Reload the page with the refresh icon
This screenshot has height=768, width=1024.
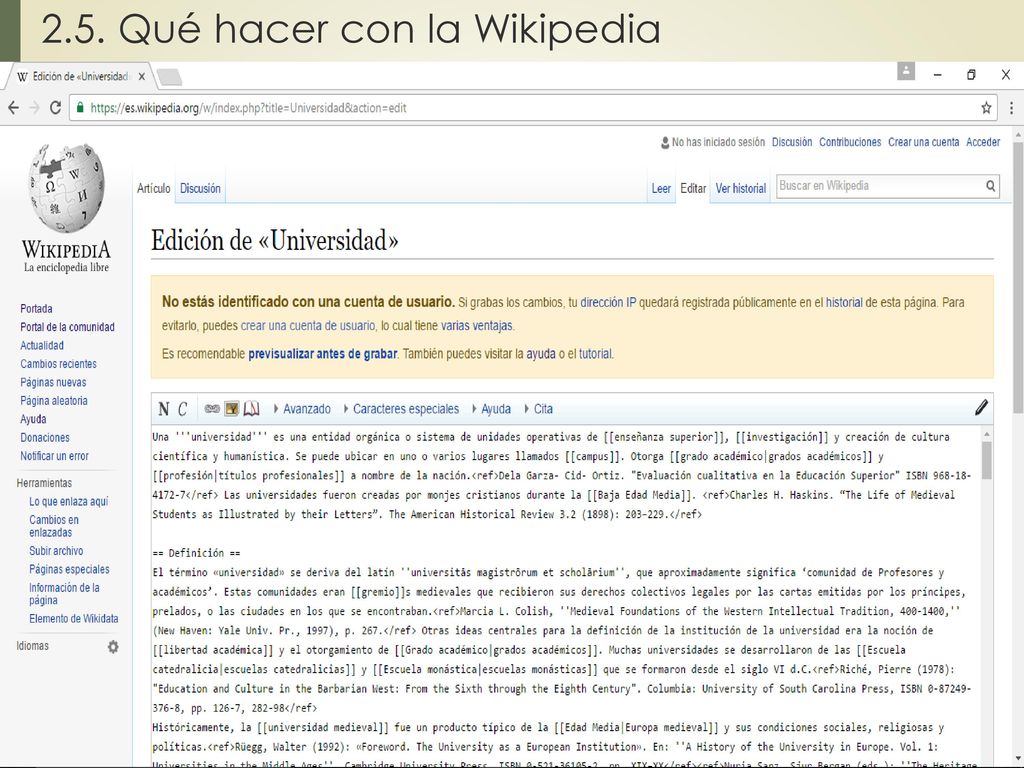tap(56, 108)
